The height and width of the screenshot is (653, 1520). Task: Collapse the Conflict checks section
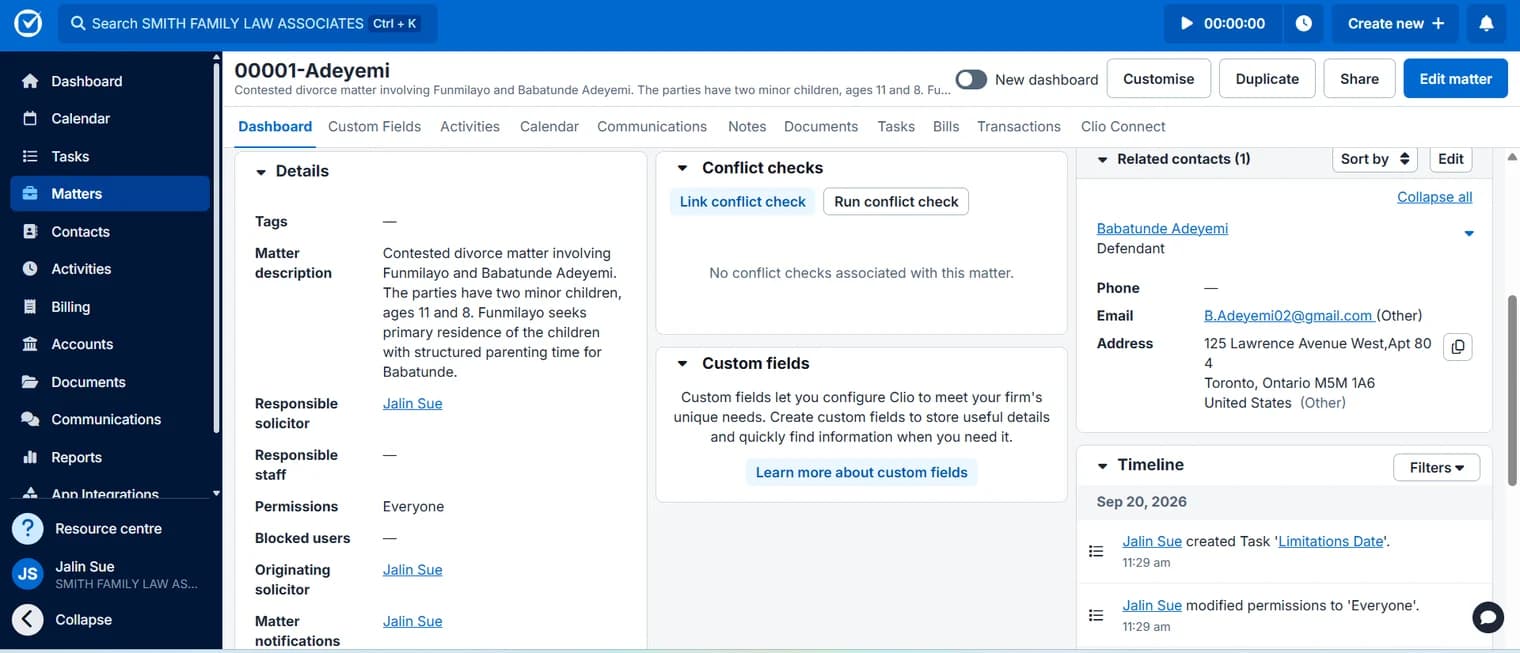click(x=683, y=168)
